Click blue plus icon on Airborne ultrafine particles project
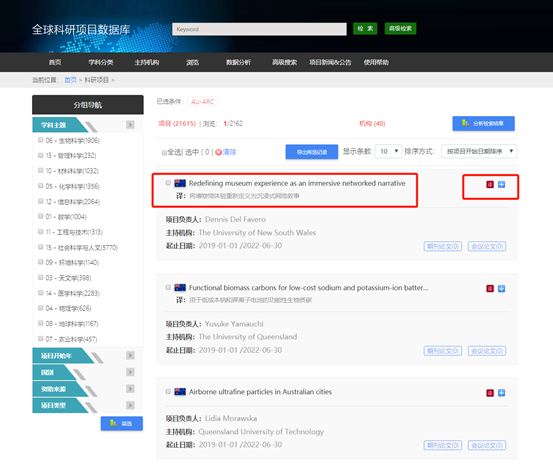The image size is (553, 468). tap(501, 393)
